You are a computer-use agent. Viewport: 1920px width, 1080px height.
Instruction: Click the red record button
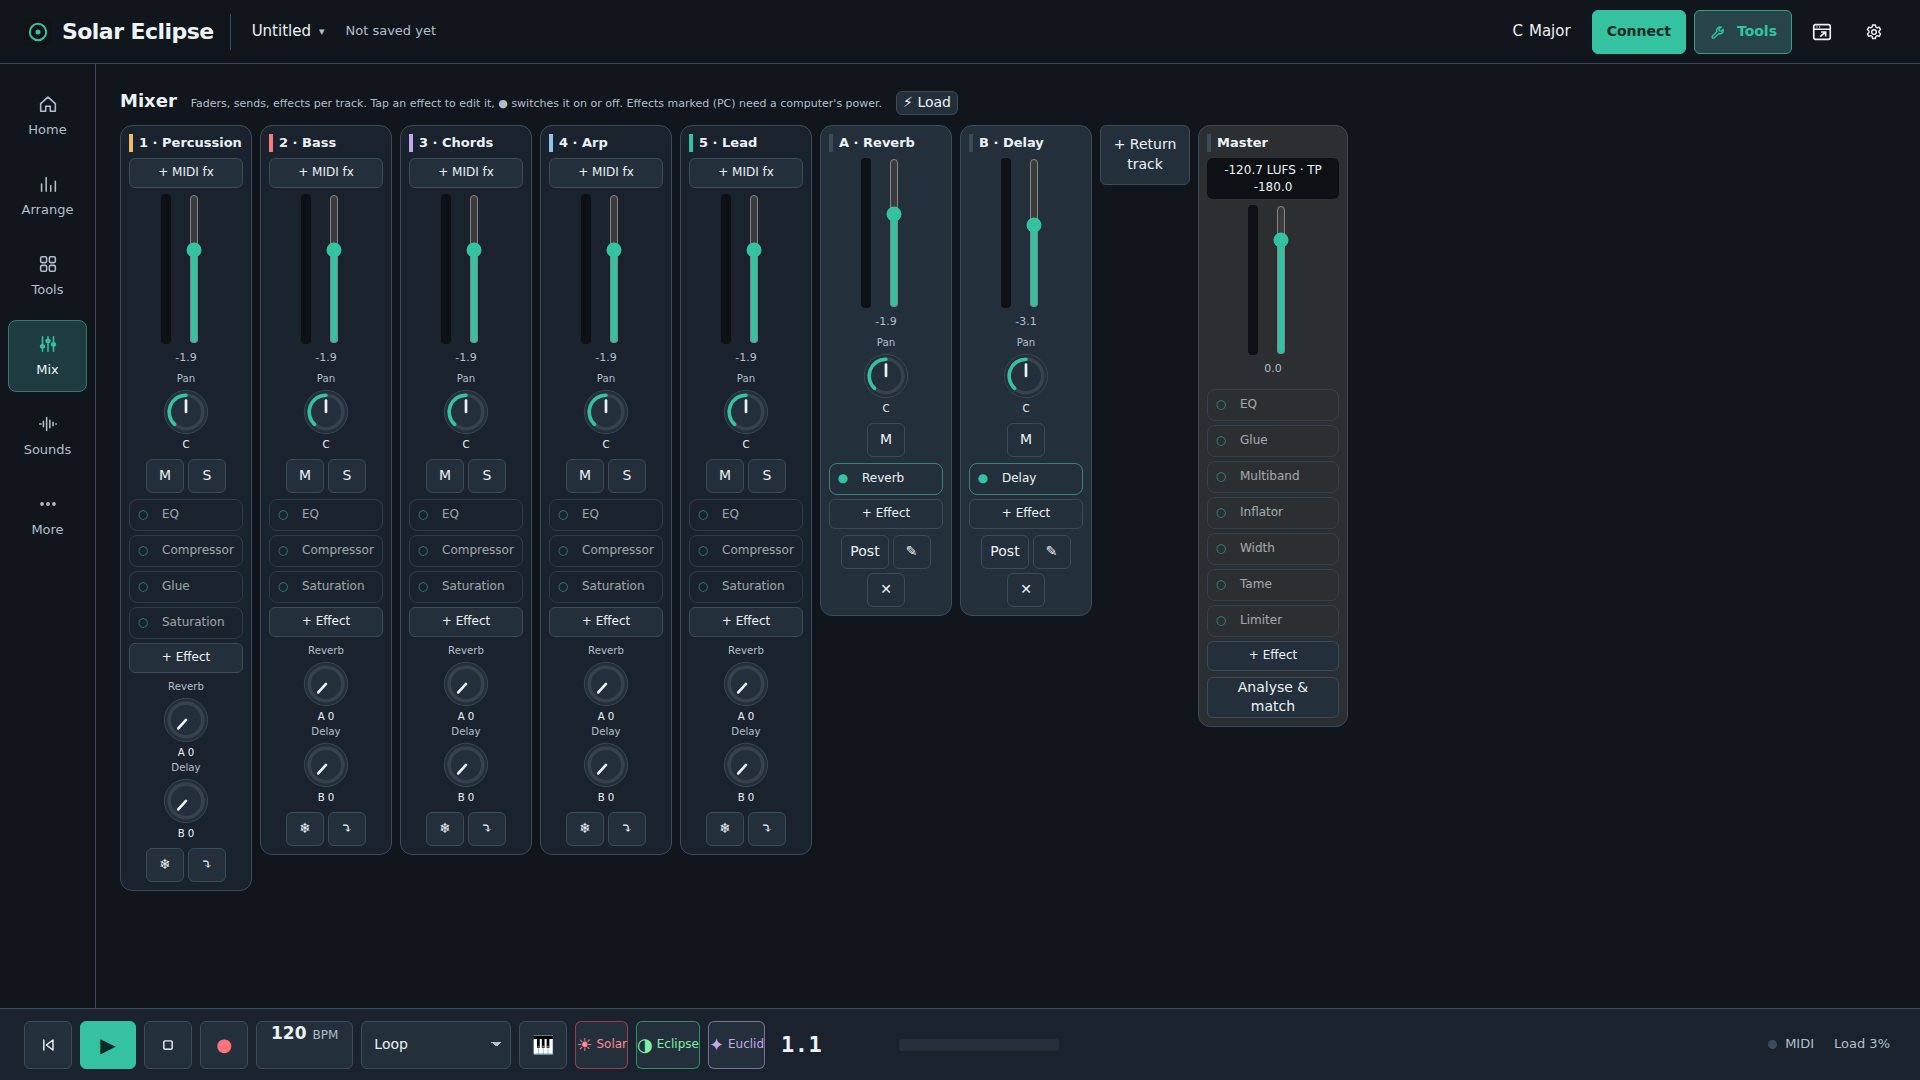(x=224, y=1045)
